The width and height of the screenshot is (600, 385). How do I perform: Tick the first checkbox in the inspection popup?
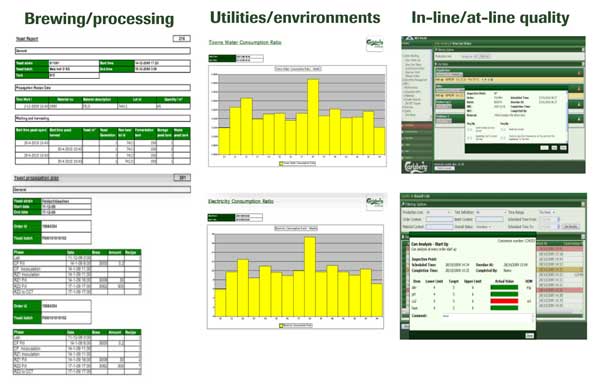click(x=470, y=130)
